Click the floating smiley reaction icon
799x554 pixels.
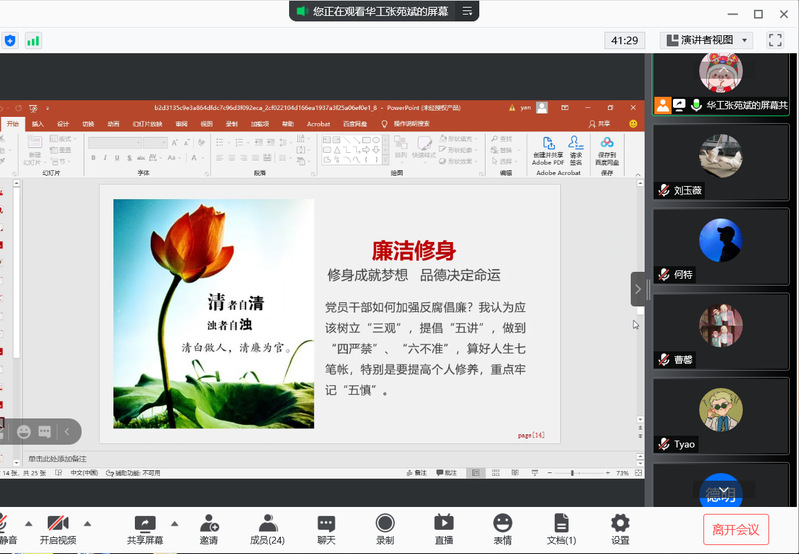point(24,432)
